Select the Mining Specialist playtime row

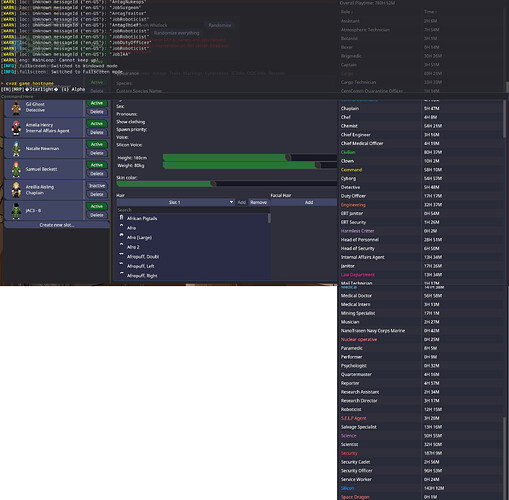pyautogui.click(x=421, y=313)
